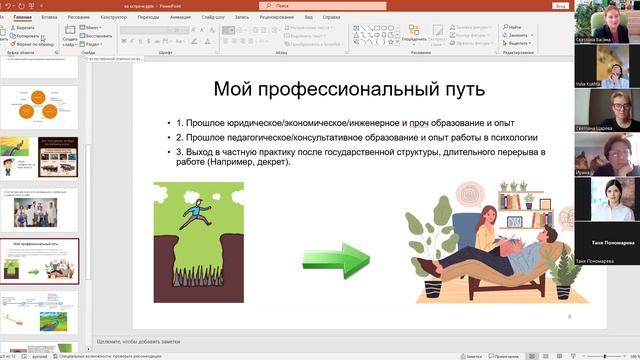
Task: Toggle strikethrough formatting
Action: coord(157,41)
